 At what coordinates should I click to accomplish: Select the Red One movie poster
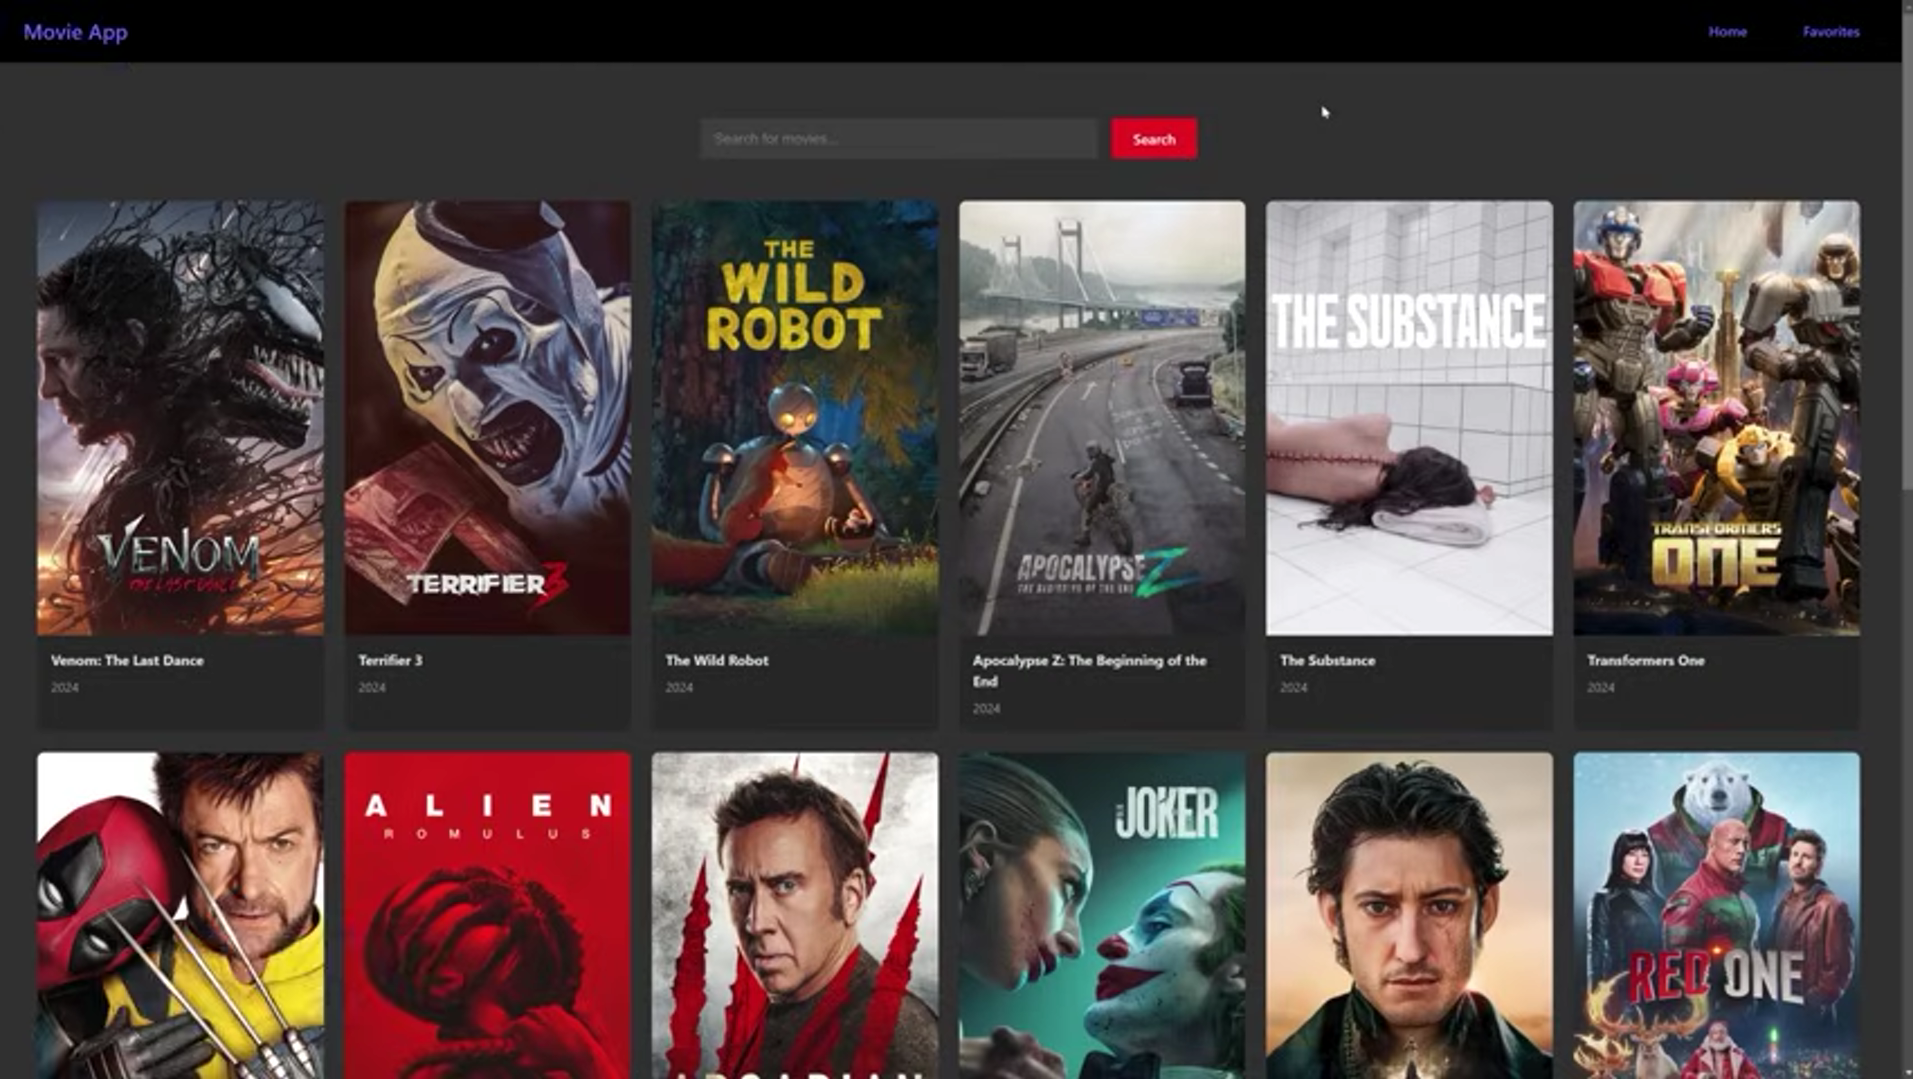click(x=1716, y=915)
